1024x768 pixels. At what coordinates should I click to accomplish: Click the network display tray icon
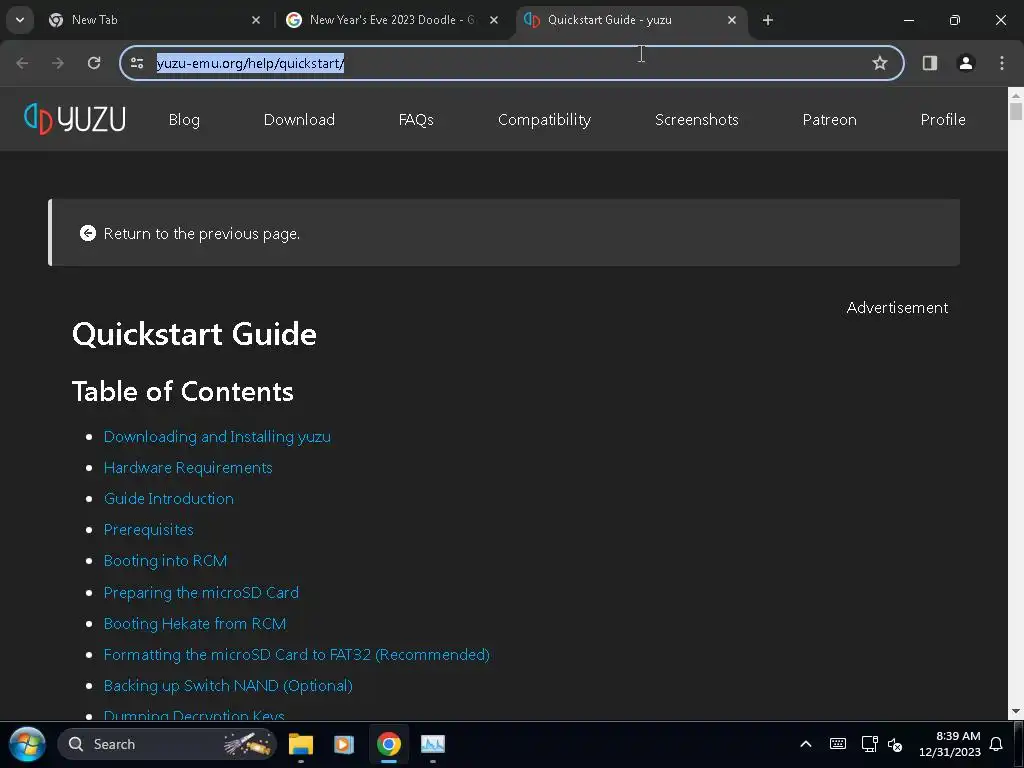coord(869,744)
